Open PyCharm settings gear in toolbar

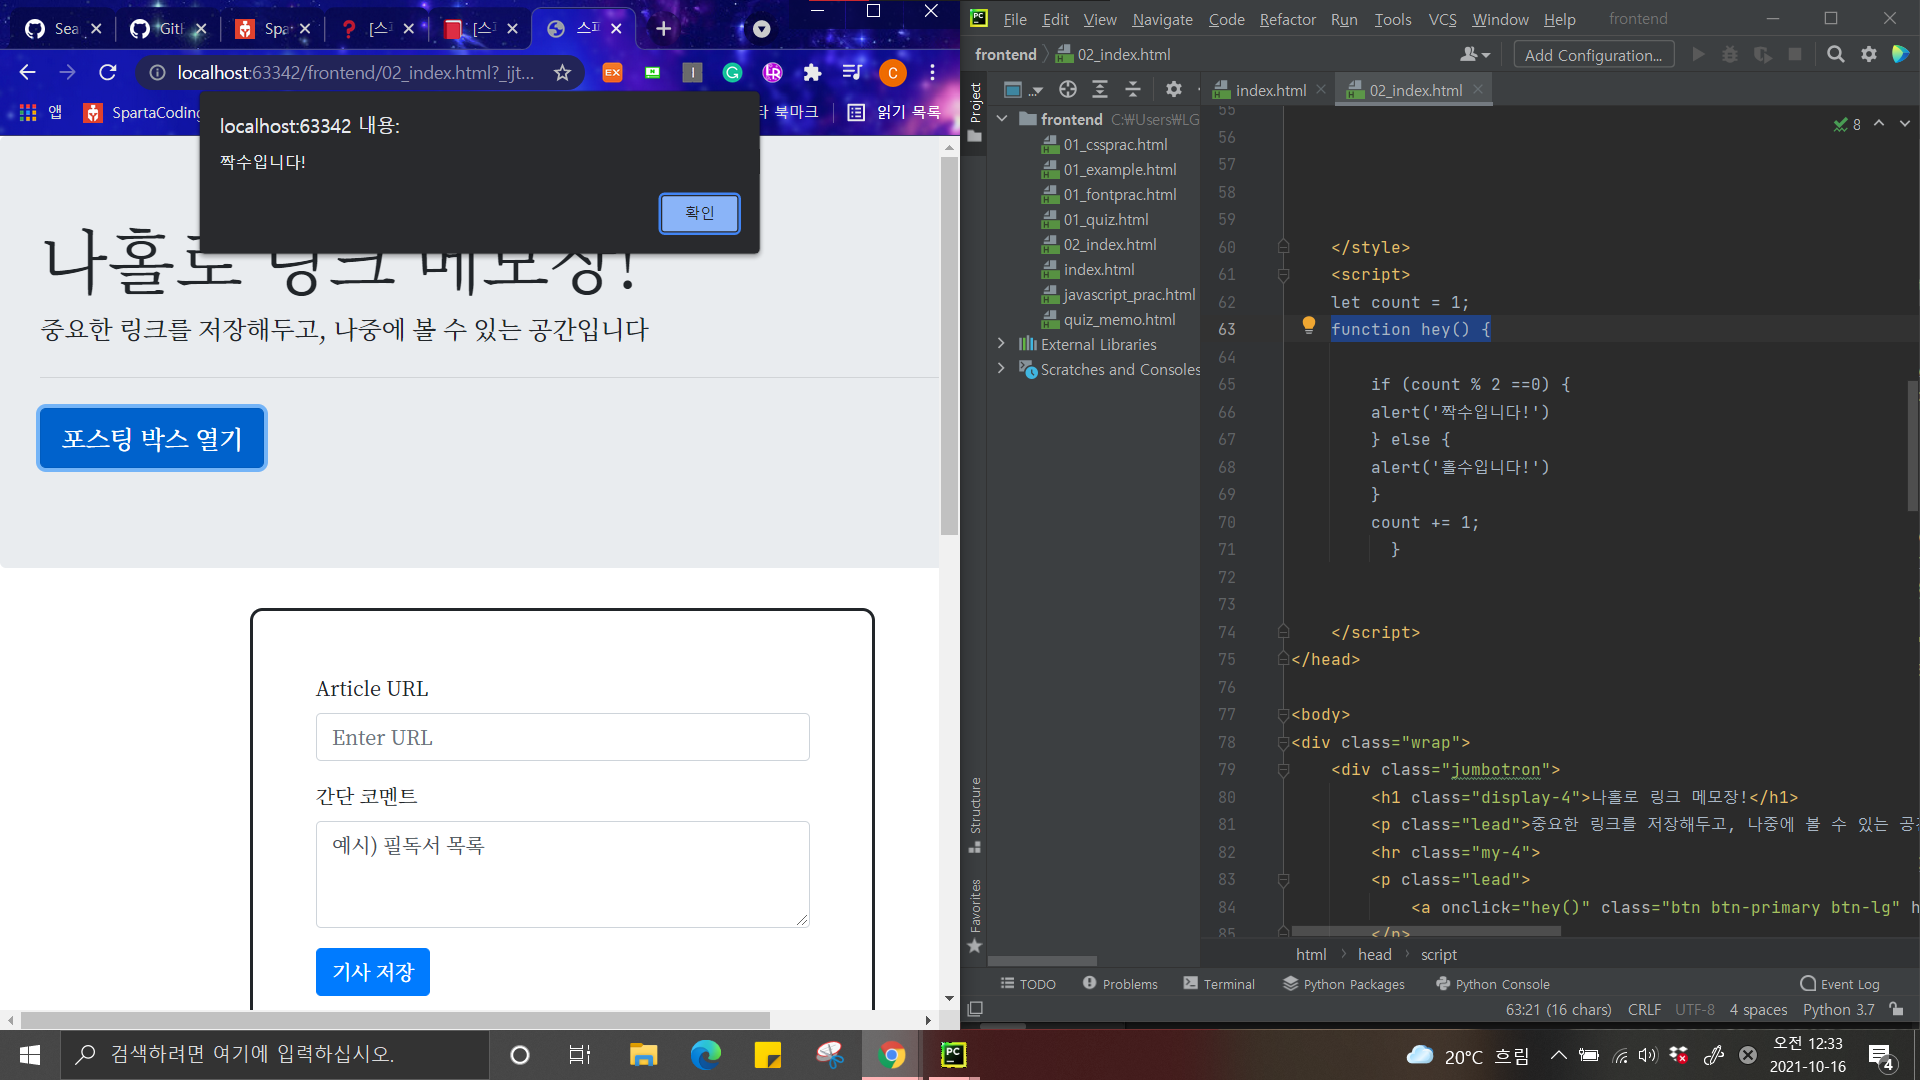(x=1868, y=55)
